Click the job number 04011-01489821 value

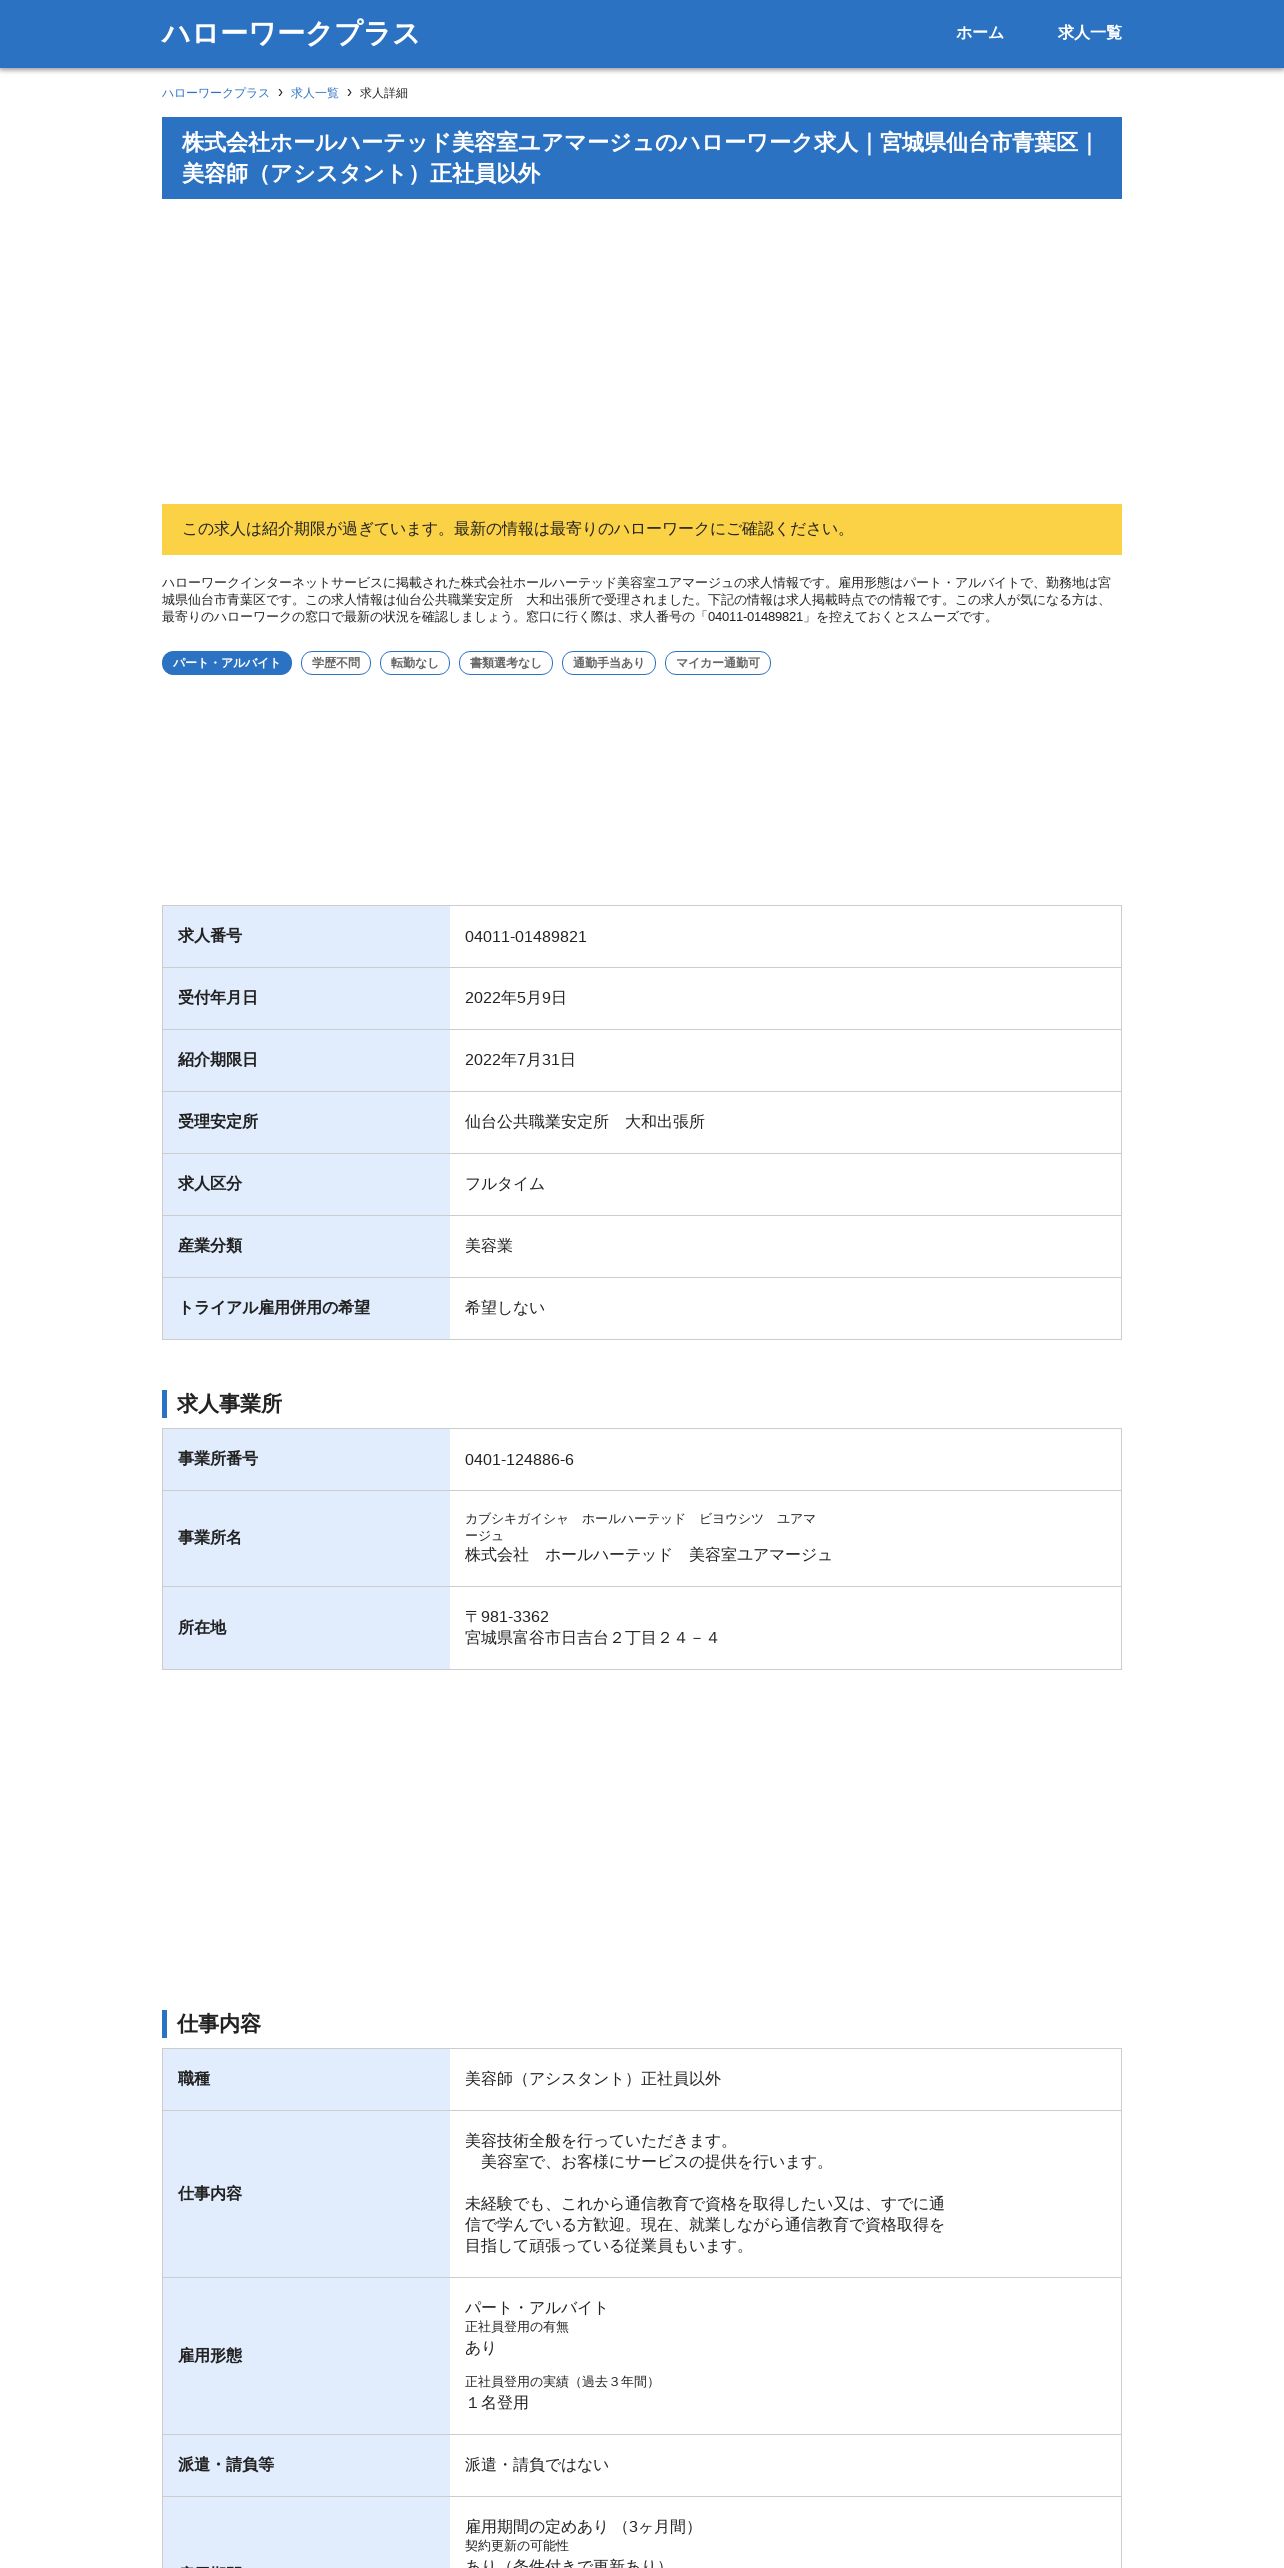coord(526,937)
